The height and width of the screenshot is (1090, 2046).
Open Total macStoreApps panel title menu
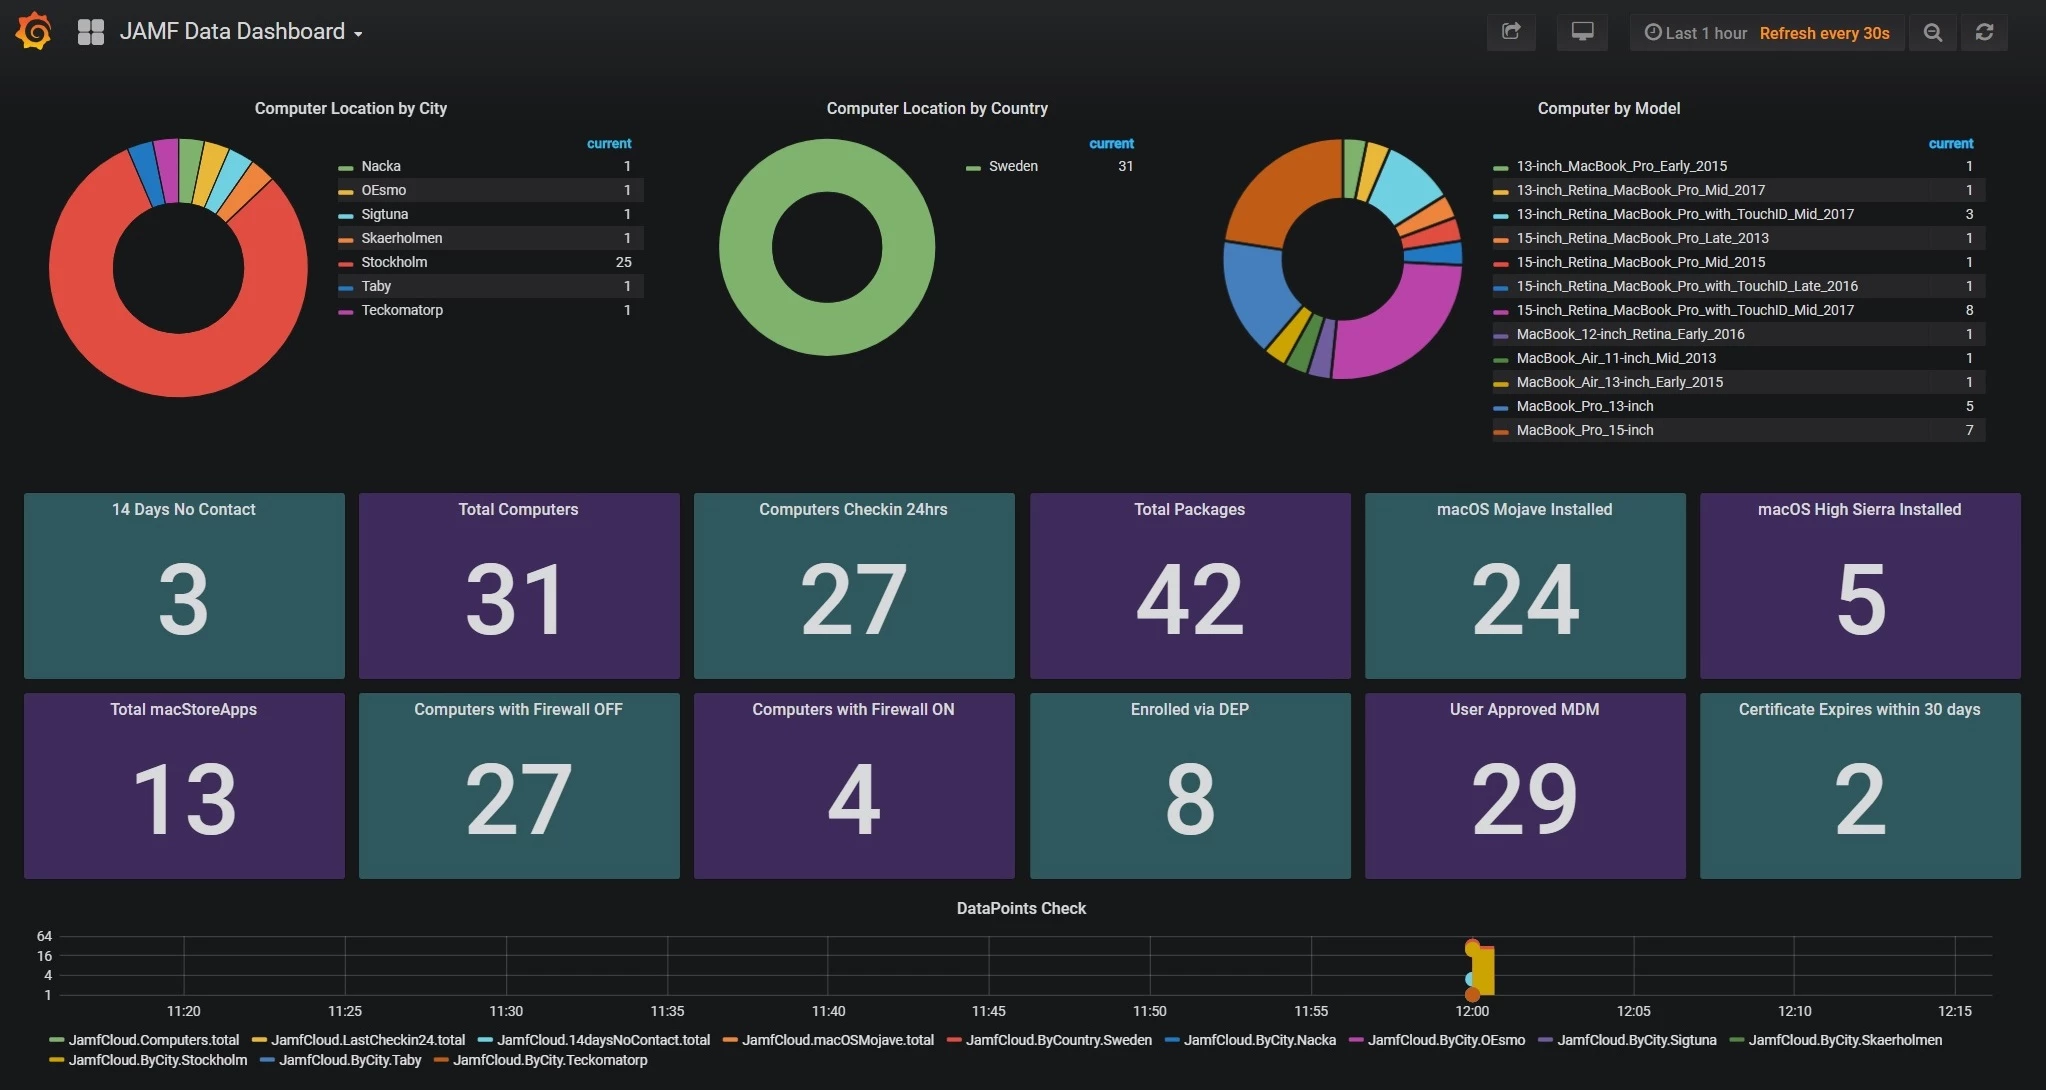point(184,709)
